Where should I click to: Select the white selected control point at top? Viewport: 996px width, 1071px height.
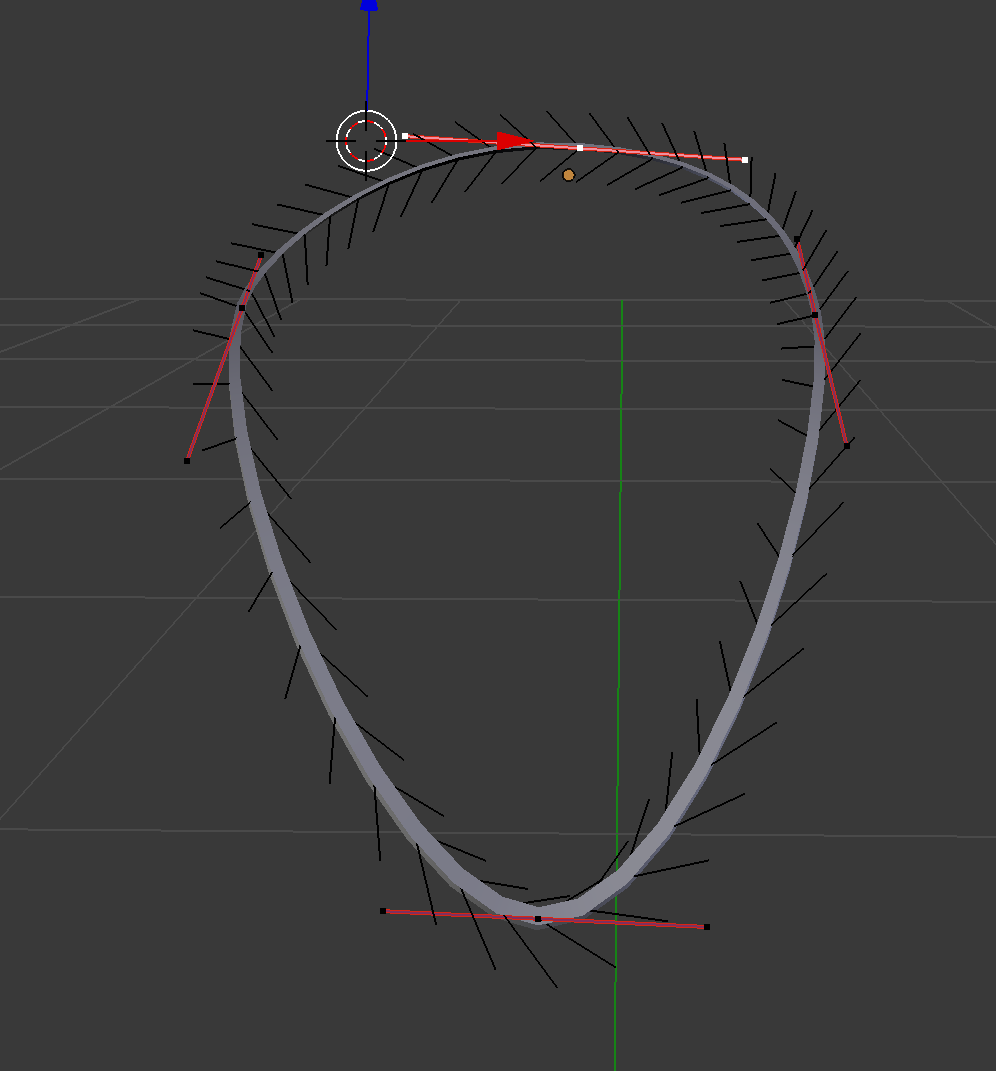coord(580,148)
